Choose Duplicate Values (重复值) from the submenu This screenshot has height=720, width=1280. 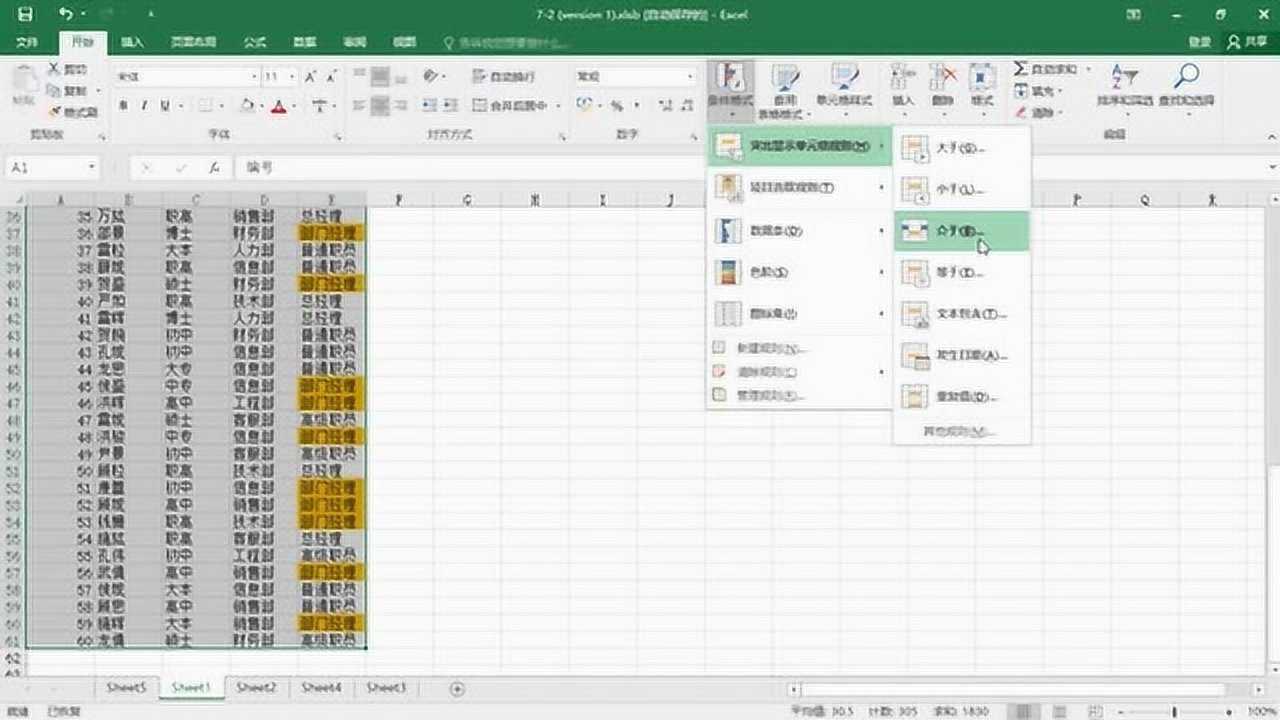click(962, 397)
